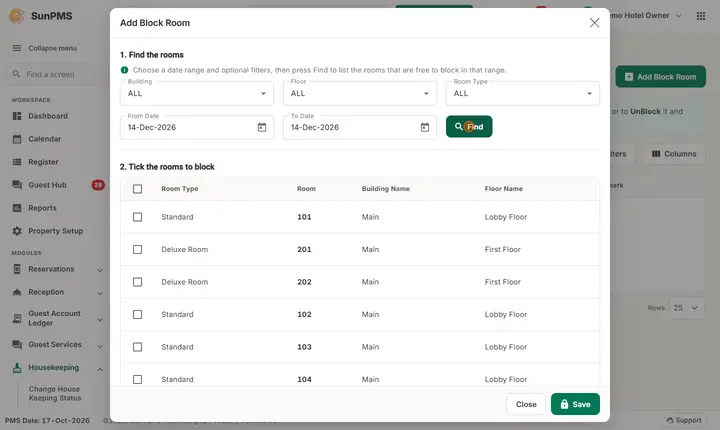
Task: Collapse the Housekeeping section chevron
Action: (100, 369)
